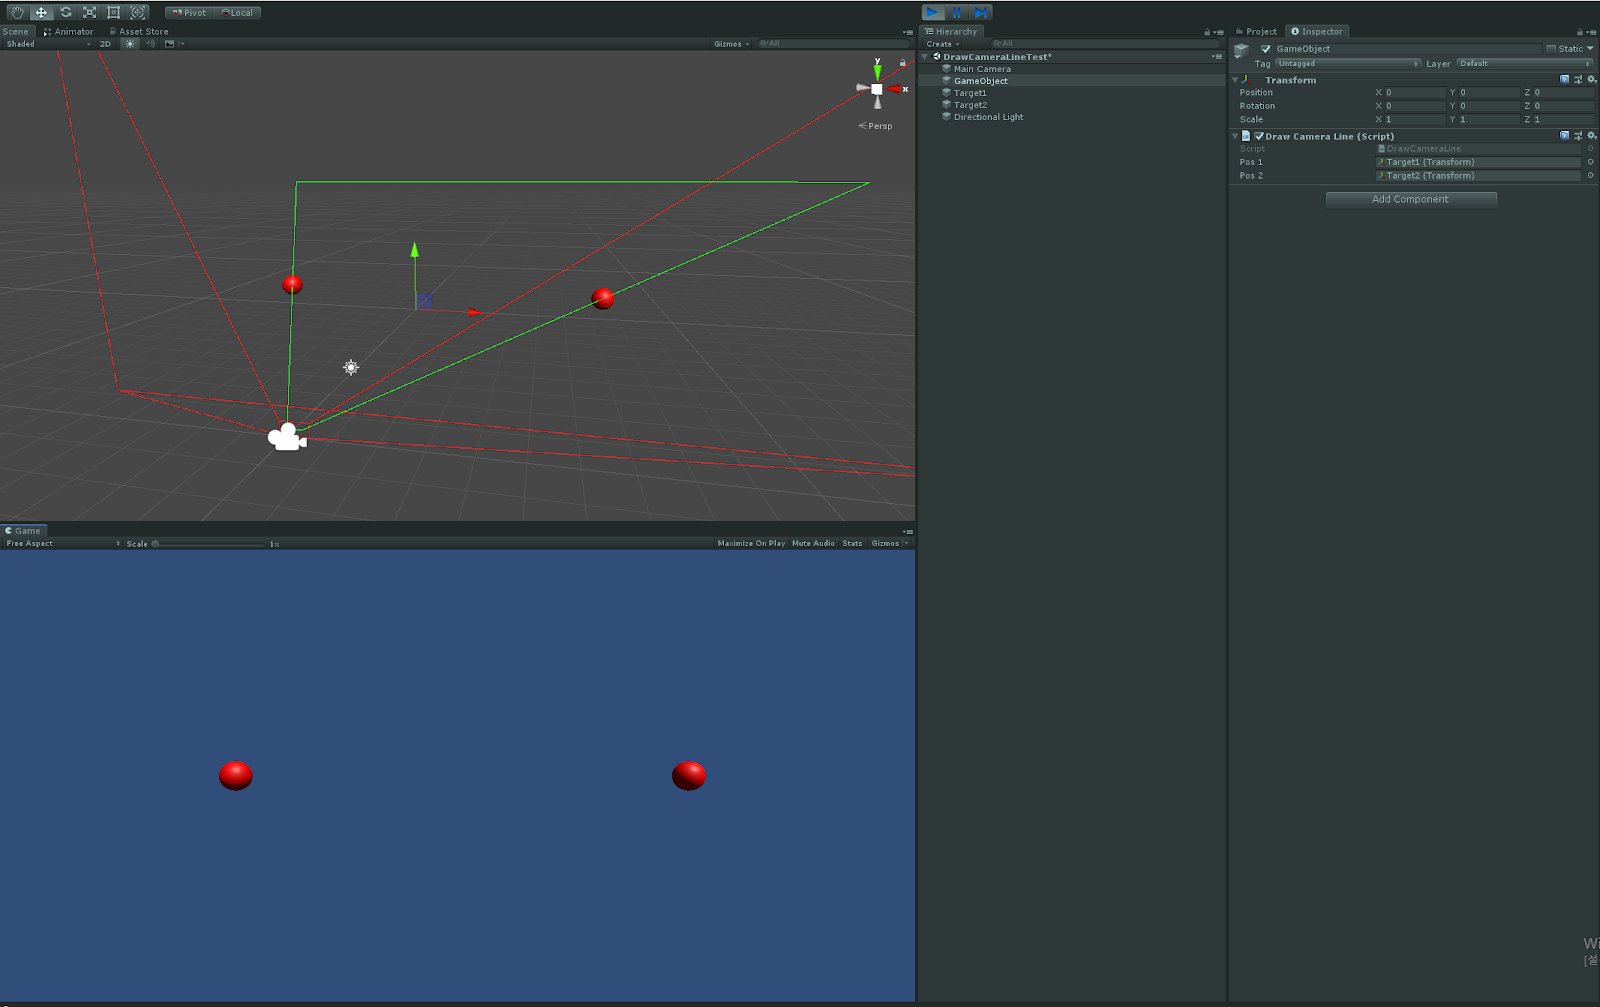Enable the Draw Camera Line script checkbox
1600x1007 pixels.
coord(1260,135)
